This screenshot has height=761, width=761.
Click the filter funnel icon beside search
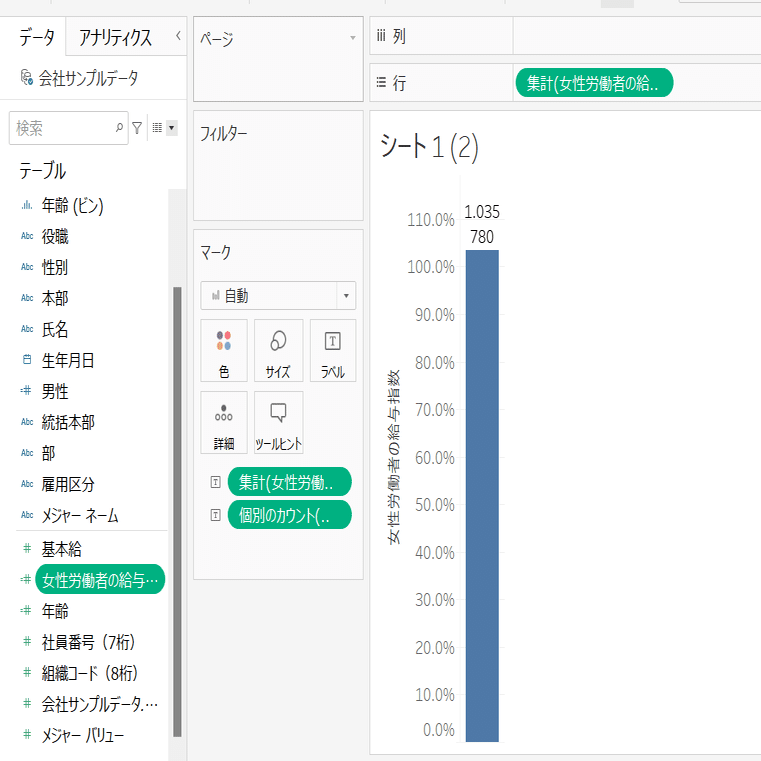137,128
